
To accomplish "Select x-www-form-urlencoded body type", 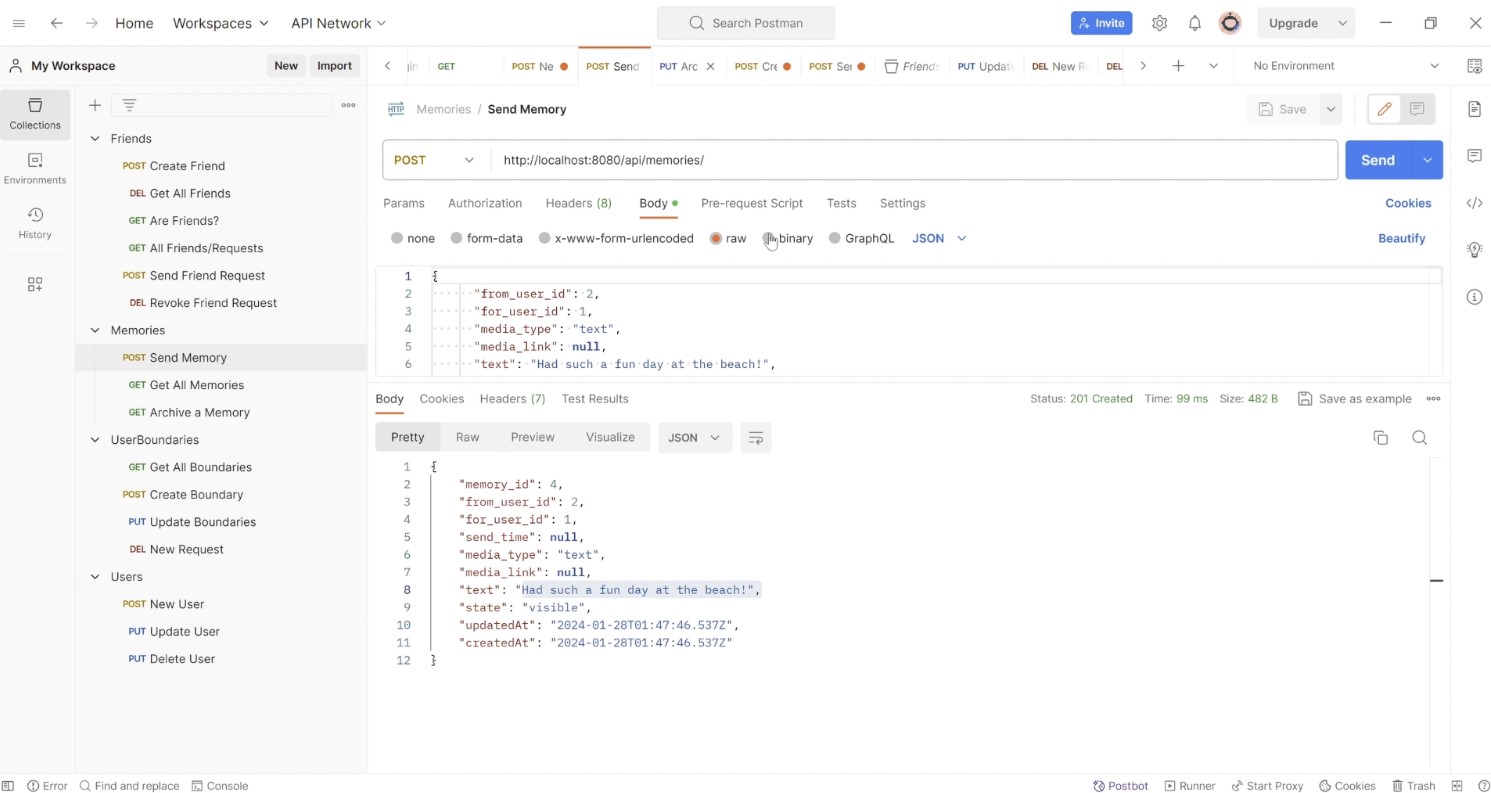I will click(544, 239).
